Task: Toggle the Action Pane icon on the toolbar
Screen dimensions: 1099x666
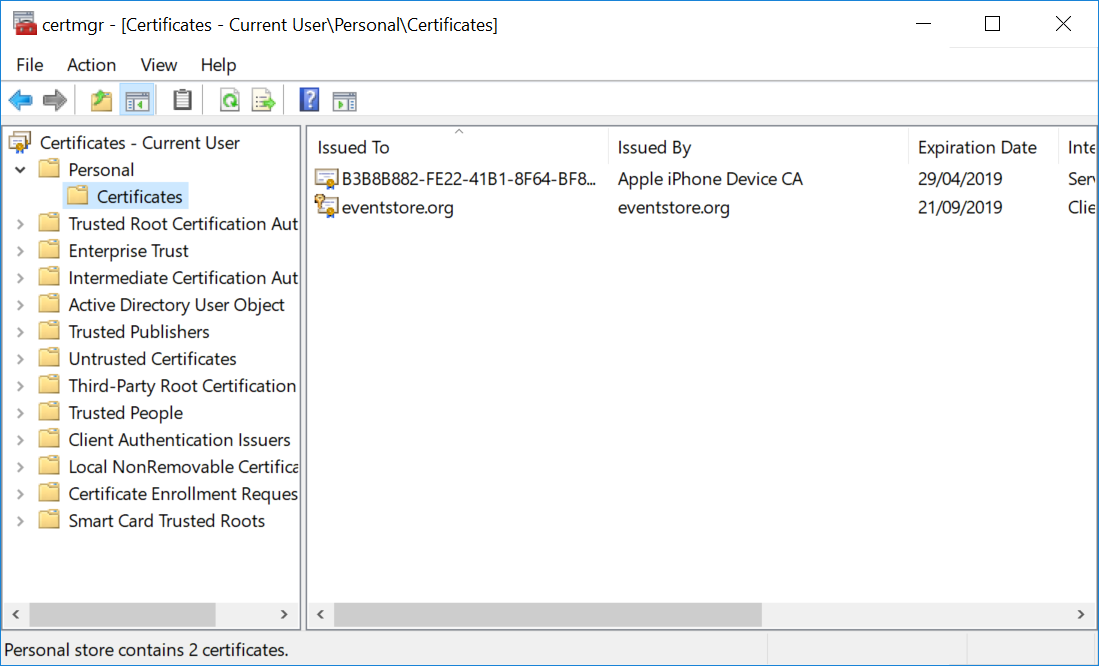Action: pos(345,99)
